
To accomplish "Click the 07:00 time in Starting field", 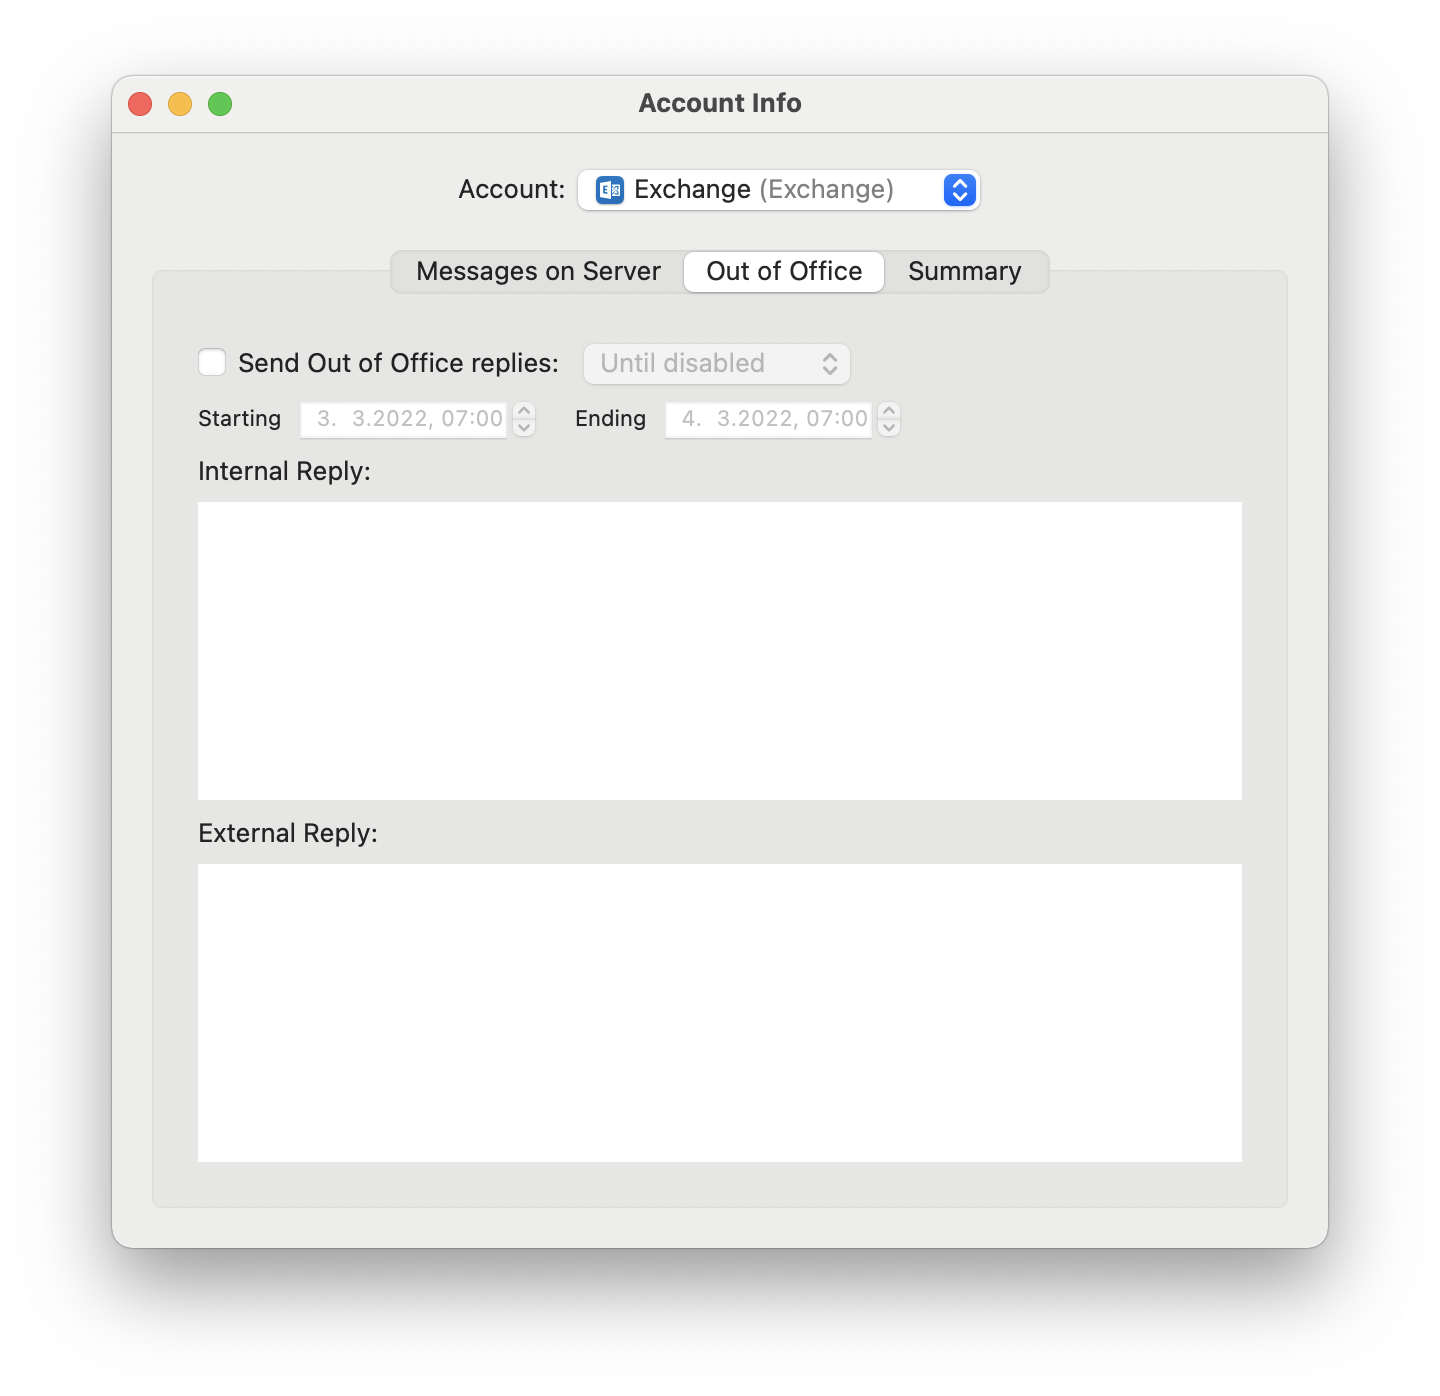I will pos(472,419).
